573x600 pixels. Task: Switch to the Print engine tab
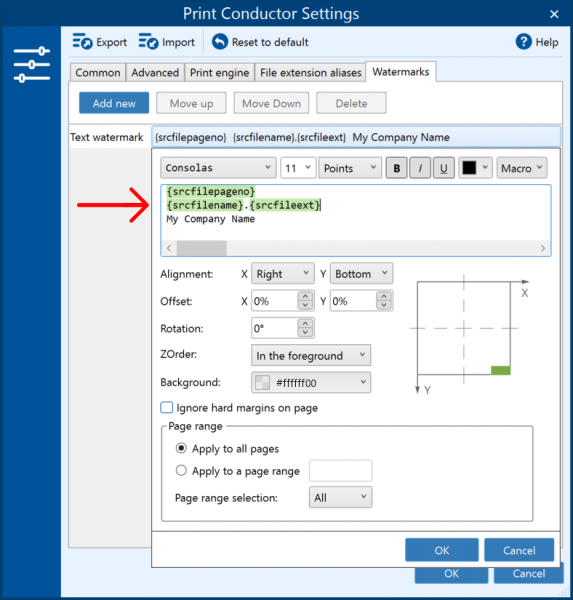coord(219,72)
